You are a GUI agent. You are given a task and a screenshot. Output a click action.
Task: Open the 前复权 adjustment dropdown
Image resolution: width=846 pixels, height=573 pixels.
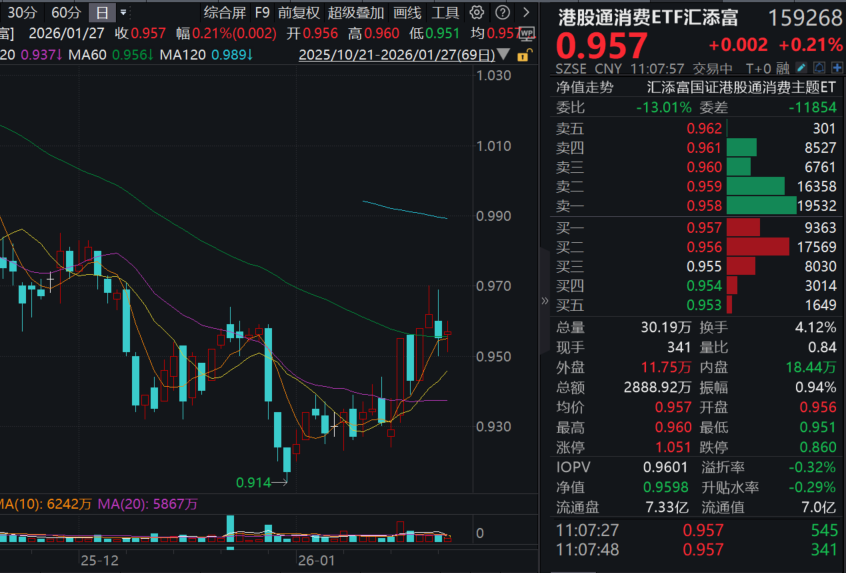(299, 13)
